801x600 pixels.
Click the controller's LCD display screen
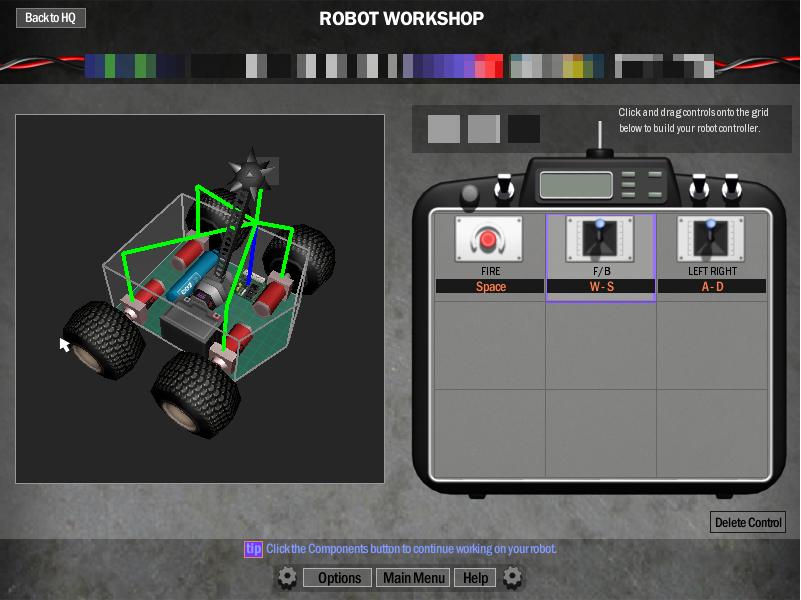click(575, 184)
